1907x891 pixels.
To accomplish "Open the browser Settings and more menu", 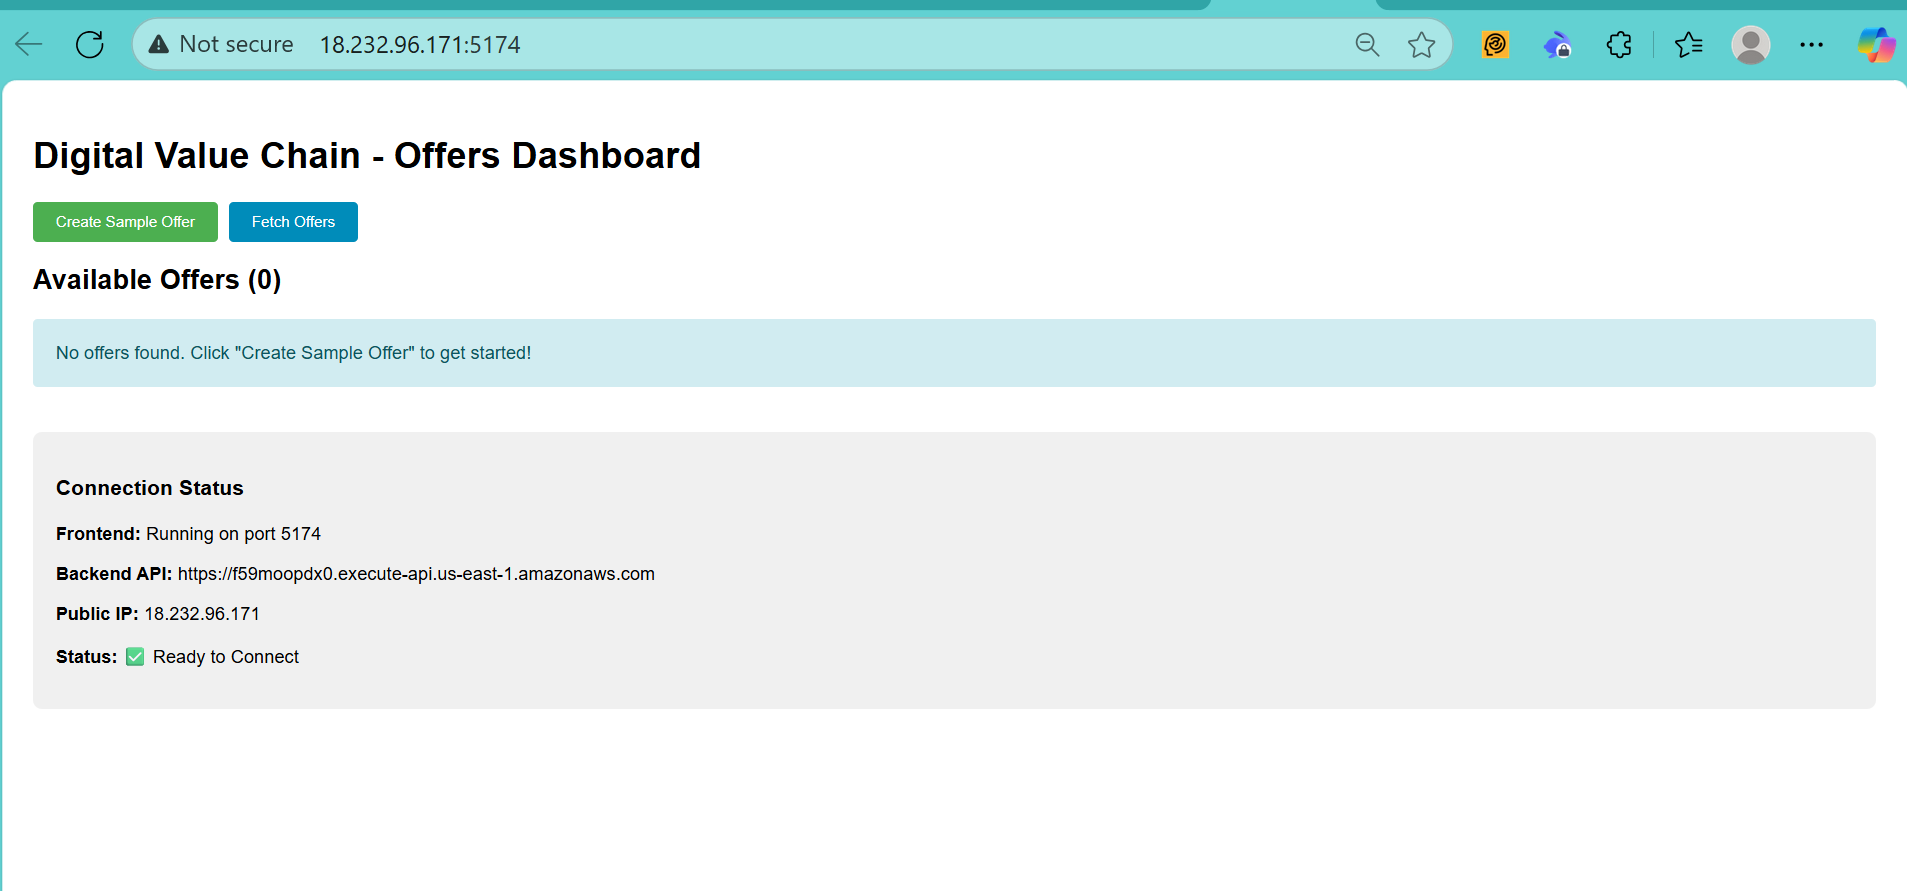I will pos(1811,44).
